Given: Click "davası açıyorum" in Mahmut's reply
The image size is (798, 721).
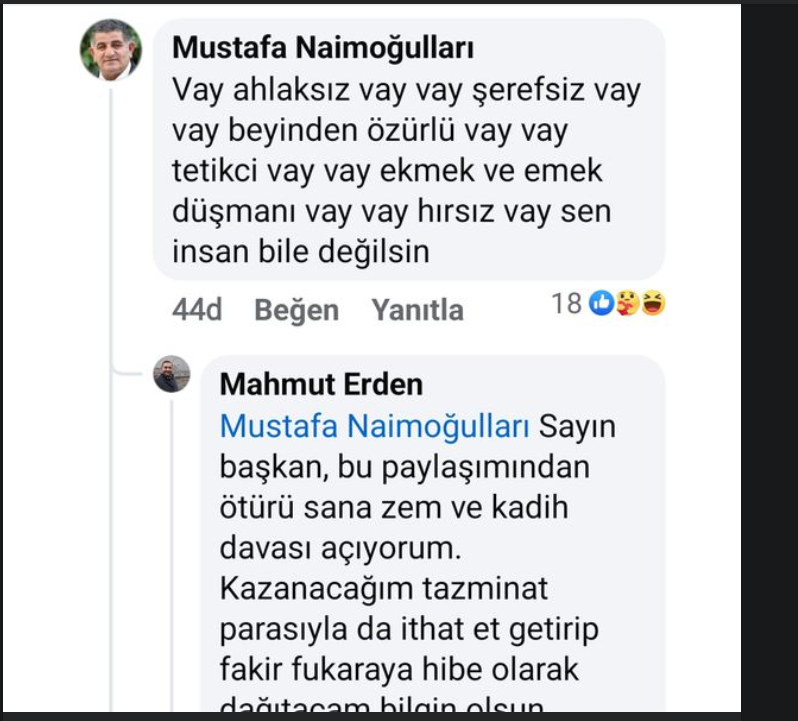Looking at the screenshot, I should [338, 547].
